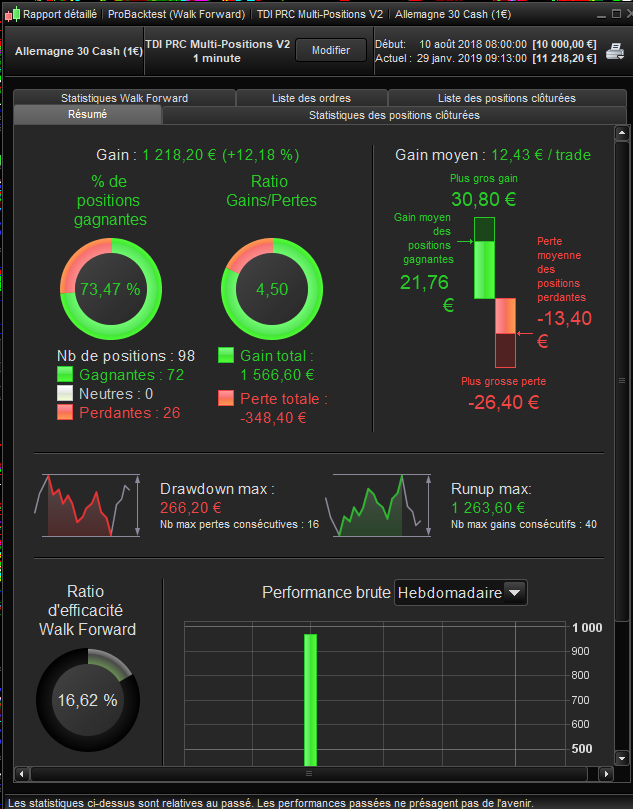Viewport: 633px width, 809px height.
Task: Click 'Nb max pertes consécutives : 16'
Action: (239, 524)
